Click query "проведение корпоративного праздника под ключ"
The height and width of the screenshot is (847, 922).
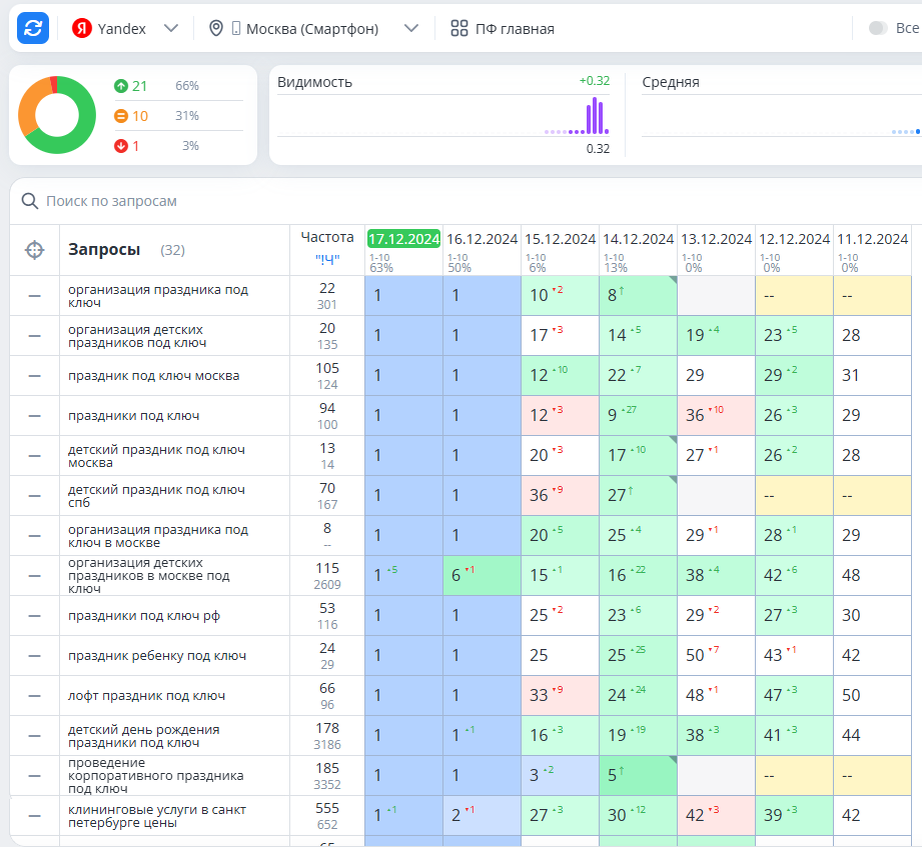pyautogui.click(x=156, y=775)
